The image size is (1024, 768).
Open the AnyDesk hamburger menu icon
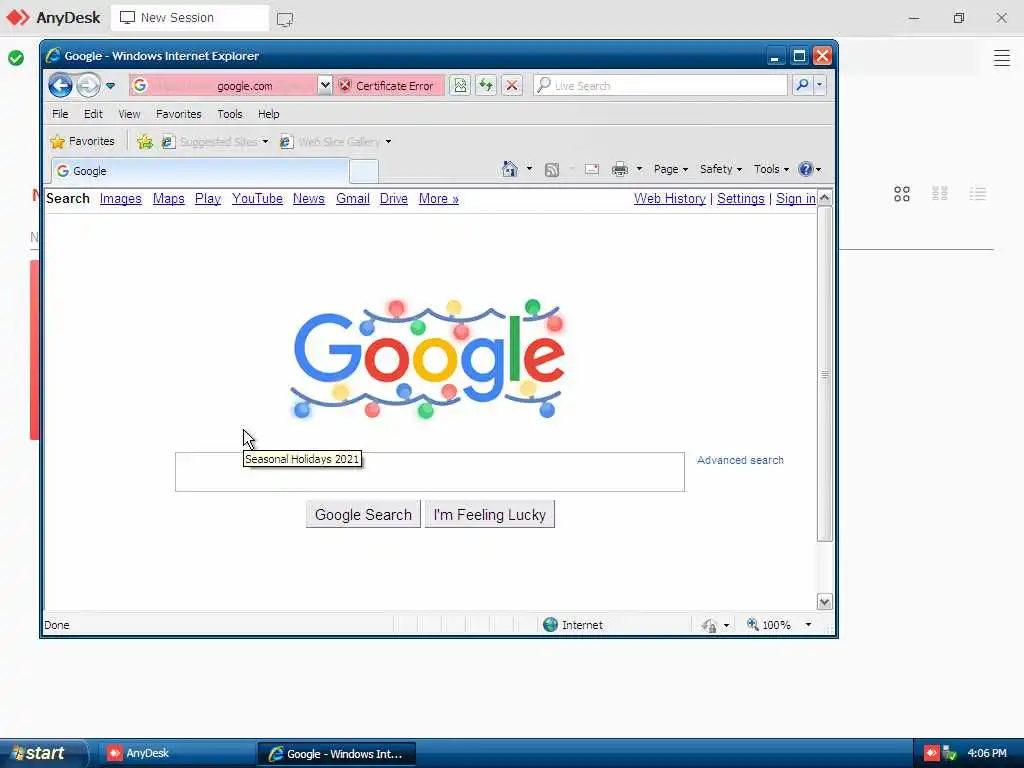click(1002, 58)
